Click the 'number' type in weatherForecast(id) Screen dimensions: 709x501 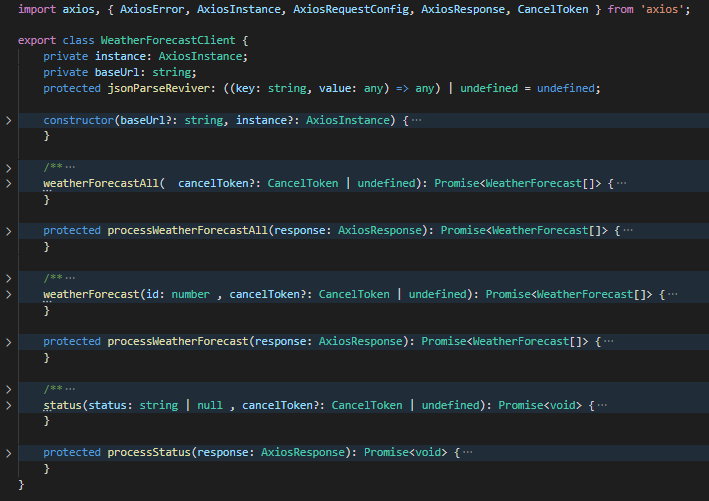pyautogui.click(x=190, y=294)
